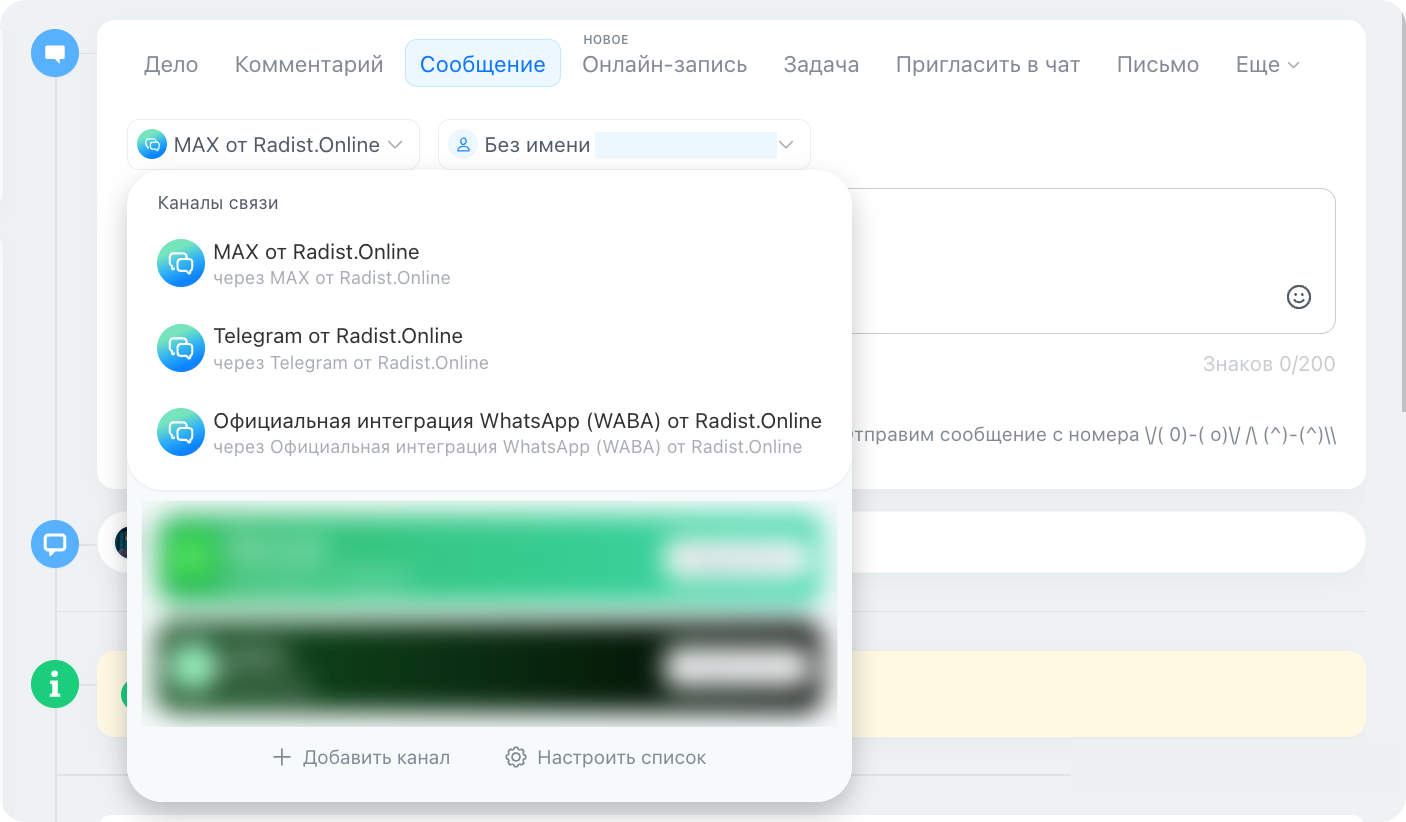Click the Telegram от Radist.Online channel icon
Viewport: 1406px width, 822px height.
tap(181, 348)
